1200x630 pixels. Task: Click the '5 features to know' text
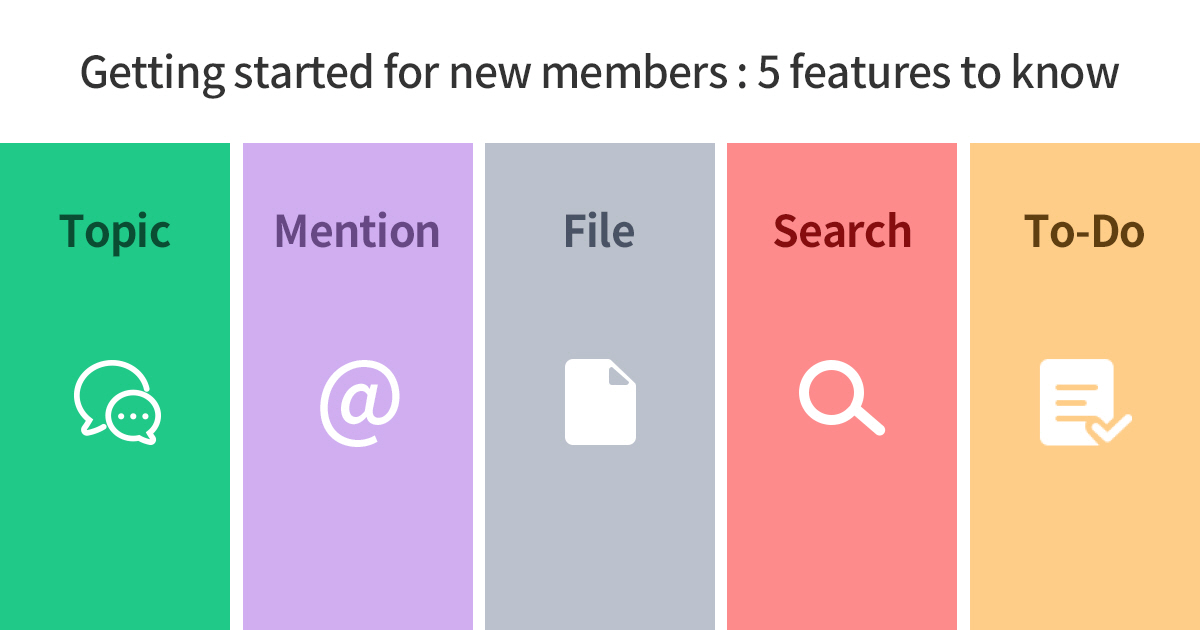(938, 74)
